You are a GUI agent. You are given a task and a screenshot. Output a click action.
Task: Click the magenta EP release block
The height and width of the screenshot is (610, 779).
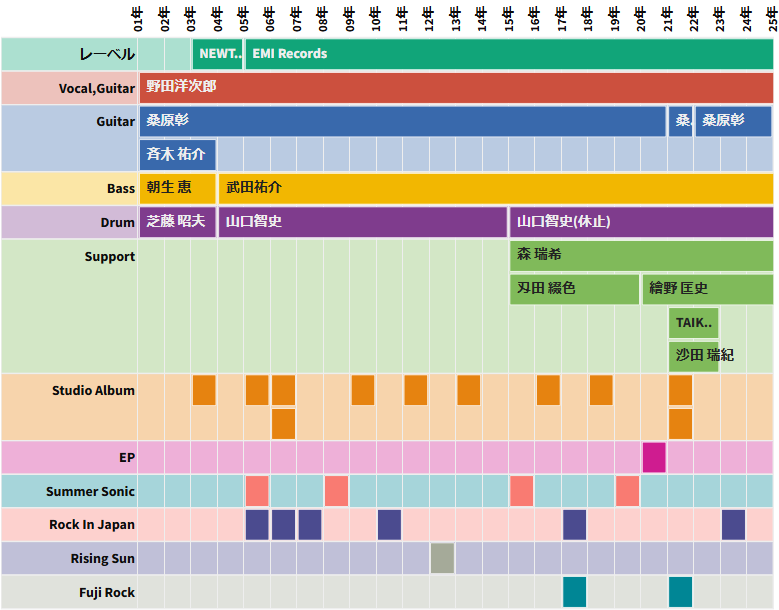coord(654,457)
